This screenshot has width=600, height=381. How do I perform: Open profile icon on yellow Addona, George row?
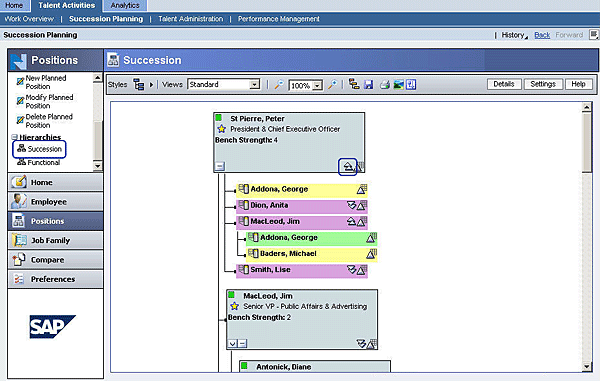coord(362,189)
